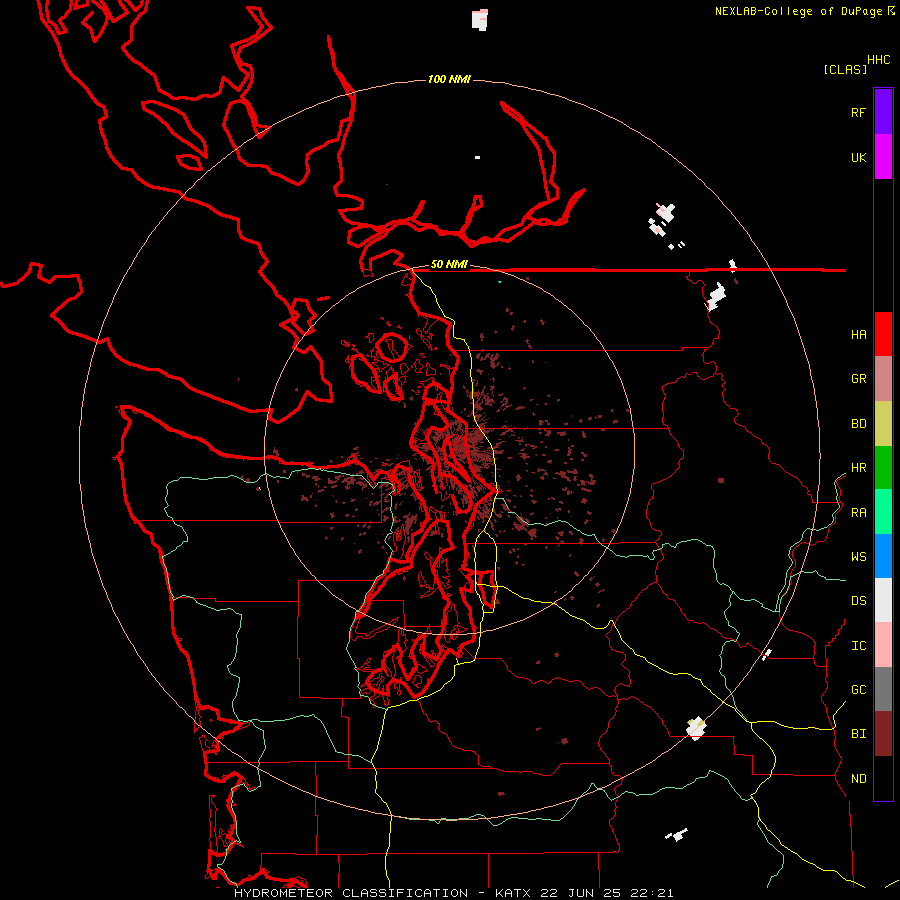Screen dimensions: 900x900
Task: Click the HR green legend swatch
Action: point(883,468)
